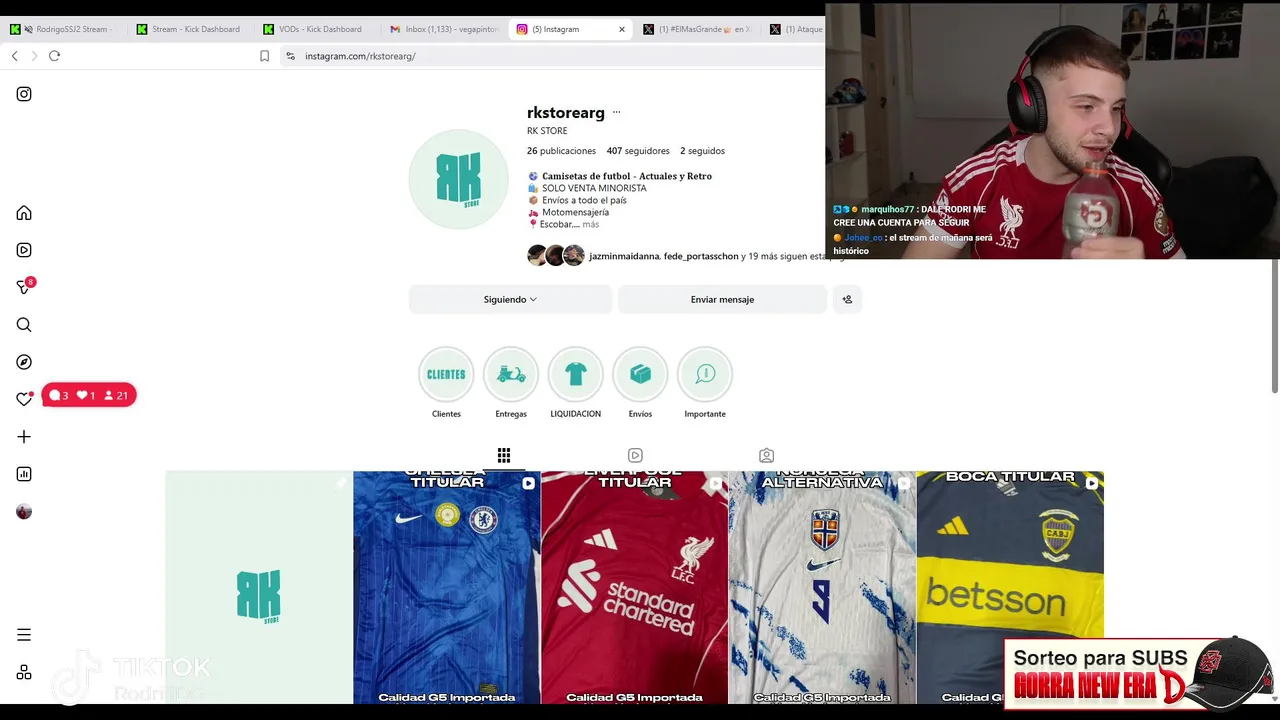Open Reels icon in sidebar
Viewport: 1280px width, 720px height.
click(24, 250)
